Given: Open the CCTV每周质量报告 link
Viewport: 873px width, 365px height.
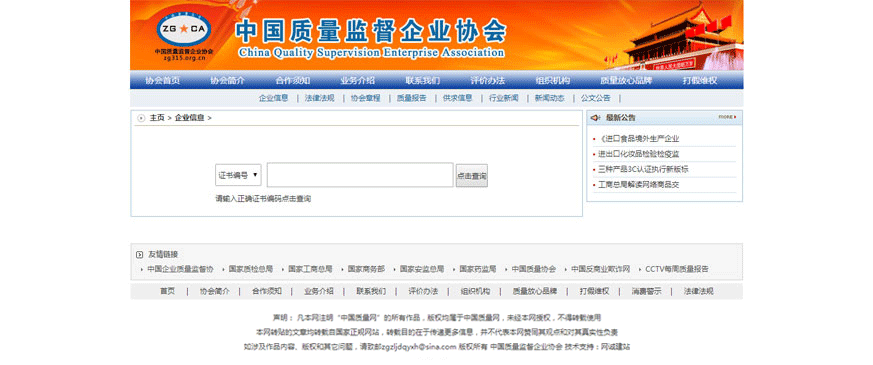Looking at the screenshot, I should coord(677,269).
